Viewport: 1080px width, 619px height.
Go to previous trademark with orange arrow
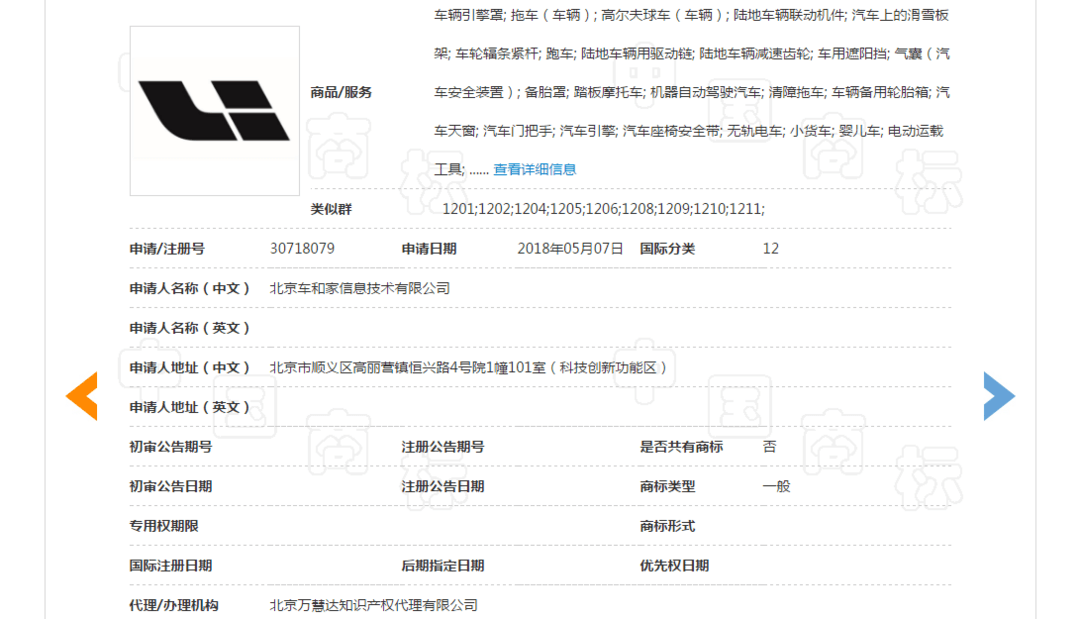click(82, 396)
